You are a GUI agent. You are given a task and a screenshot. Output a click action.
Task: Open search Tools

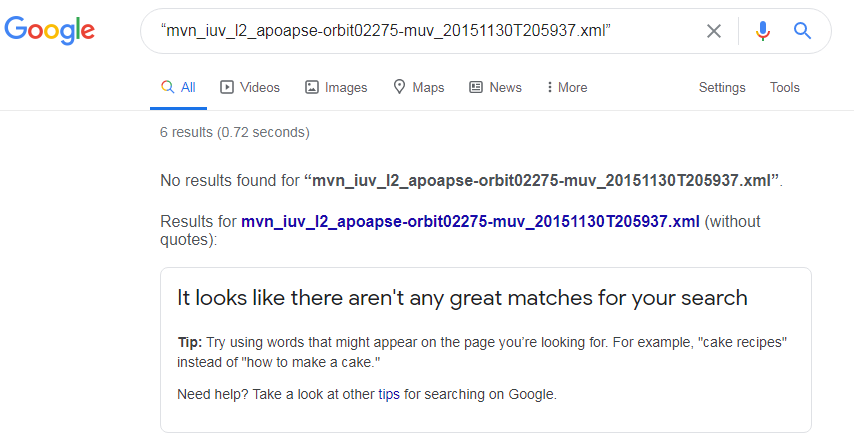tap(784, 87)
